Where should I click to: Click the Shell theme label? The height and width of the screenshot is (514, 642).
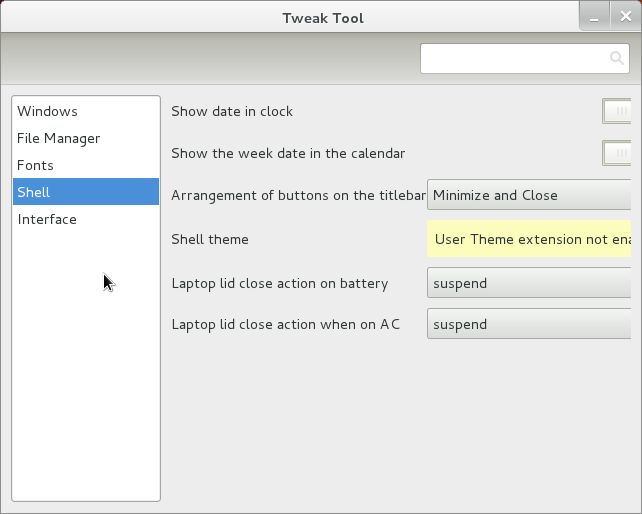[210, 239]
